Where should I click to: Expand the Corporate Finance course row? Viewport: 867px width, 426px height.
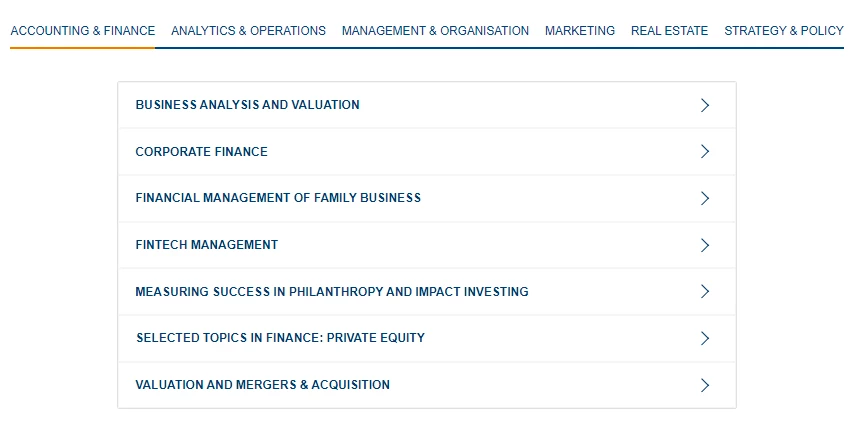point(427,152)
